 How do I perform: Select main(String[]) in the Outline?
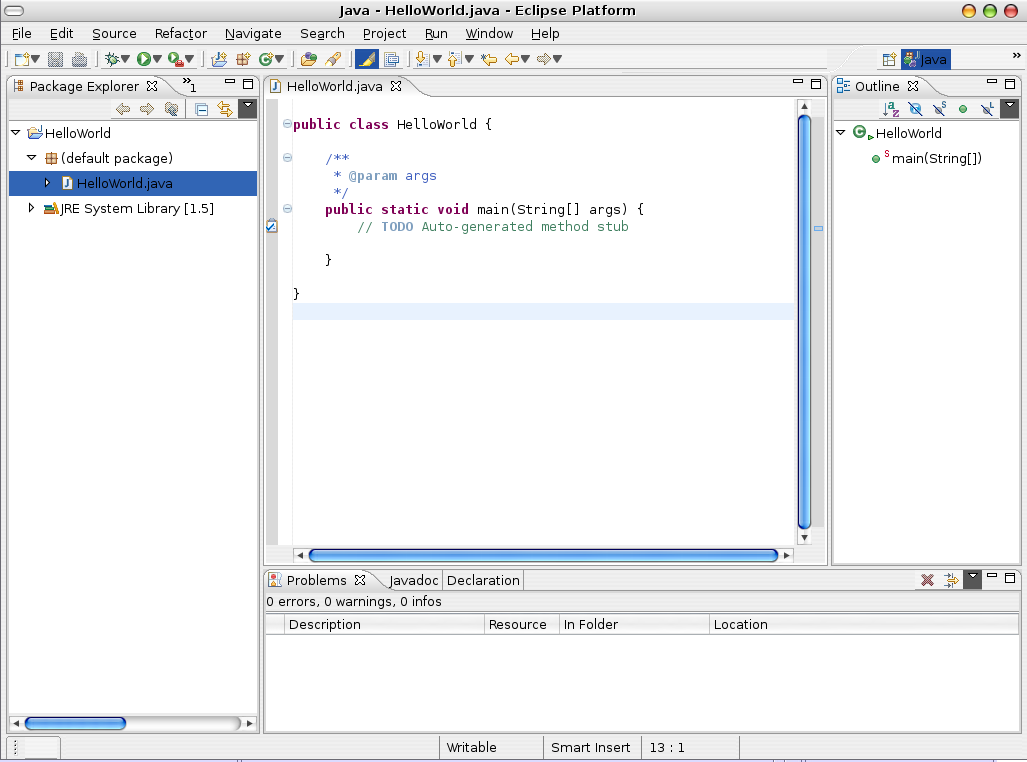(936, 158)
